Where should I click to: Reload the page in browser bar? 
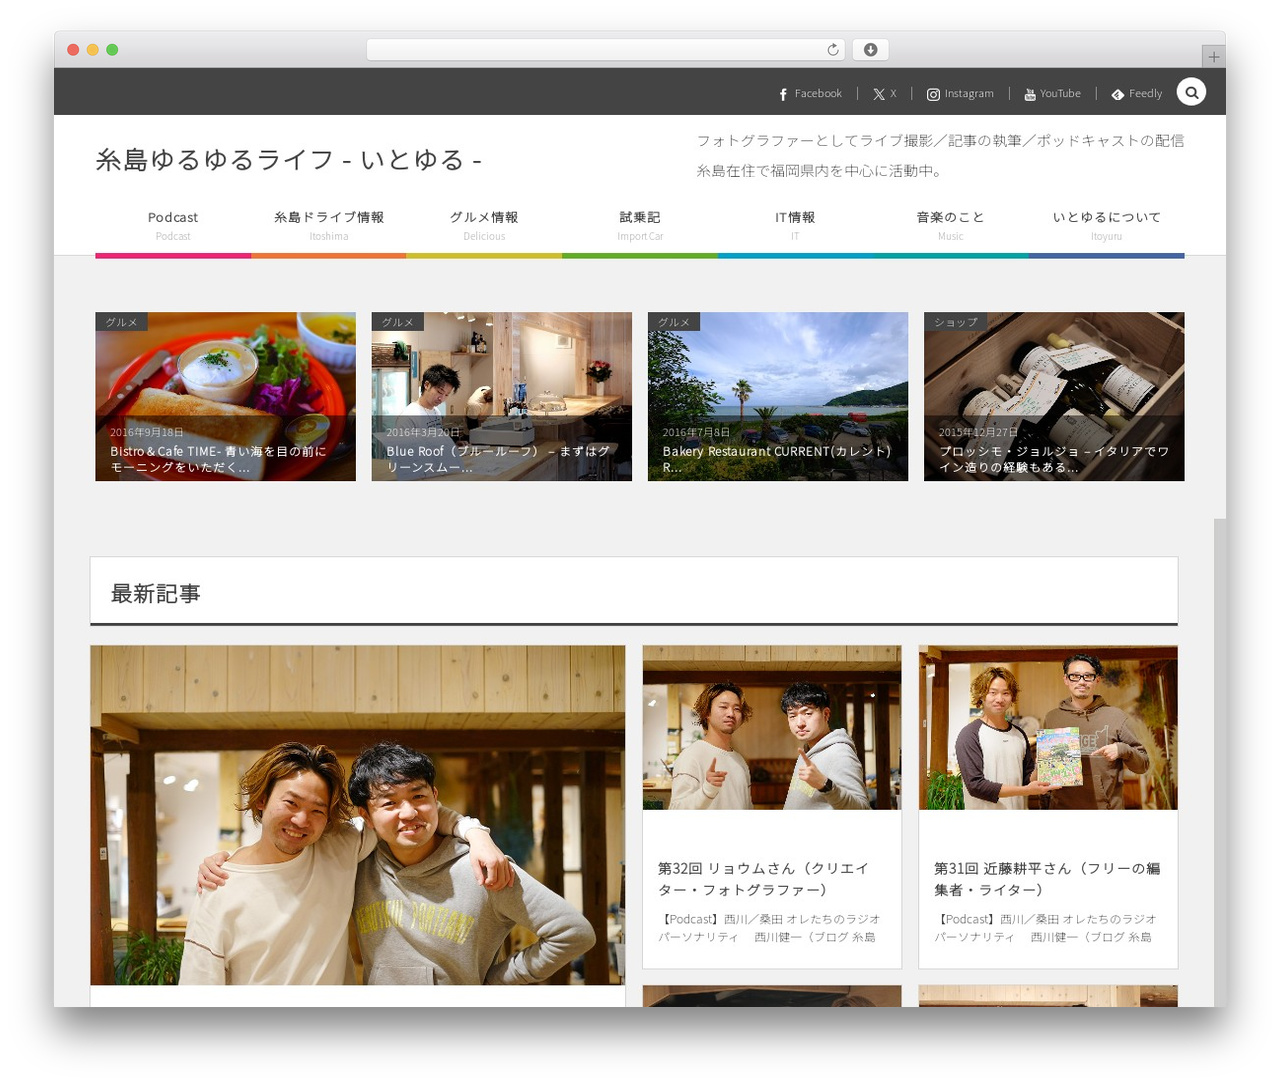[833, 50]
